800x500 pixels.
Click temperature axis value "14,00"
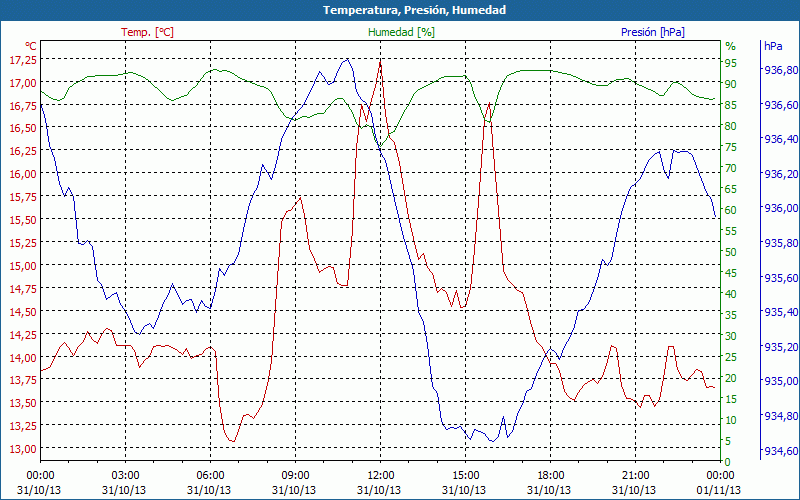point(23,358)
